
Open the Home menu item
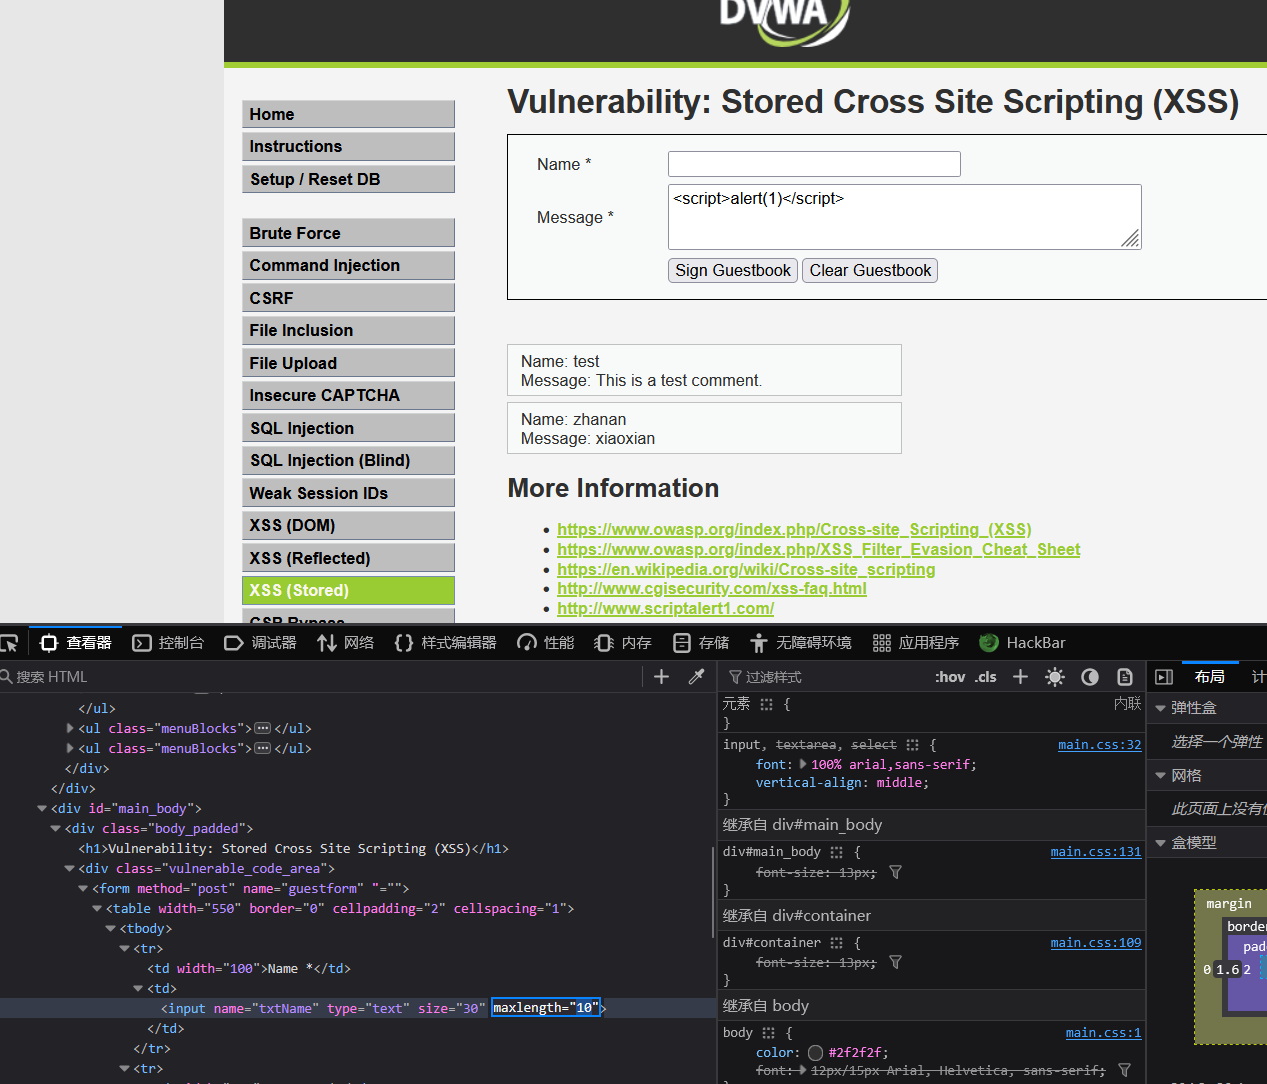tap(348, 114)
